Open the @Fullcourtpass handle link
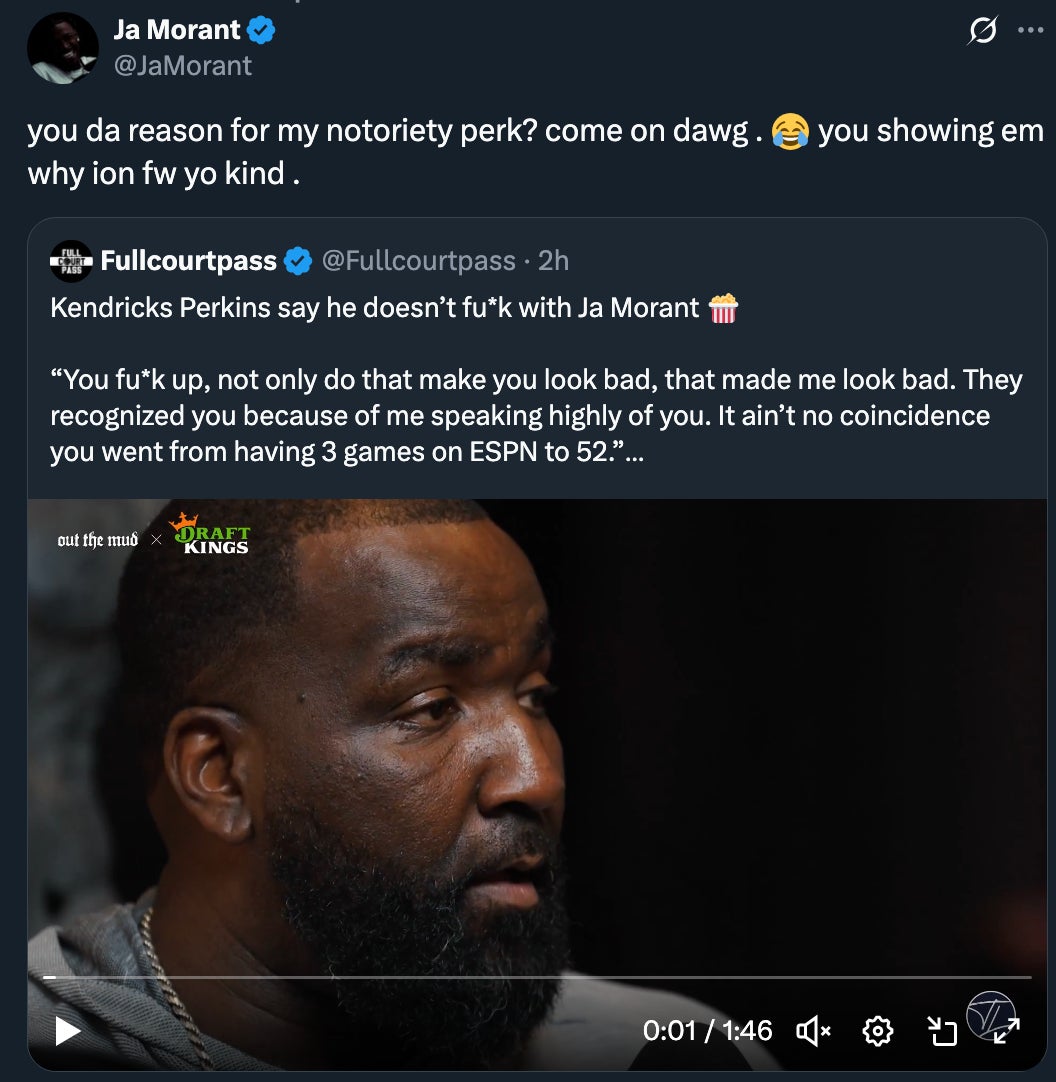 (x=418, y=262)
